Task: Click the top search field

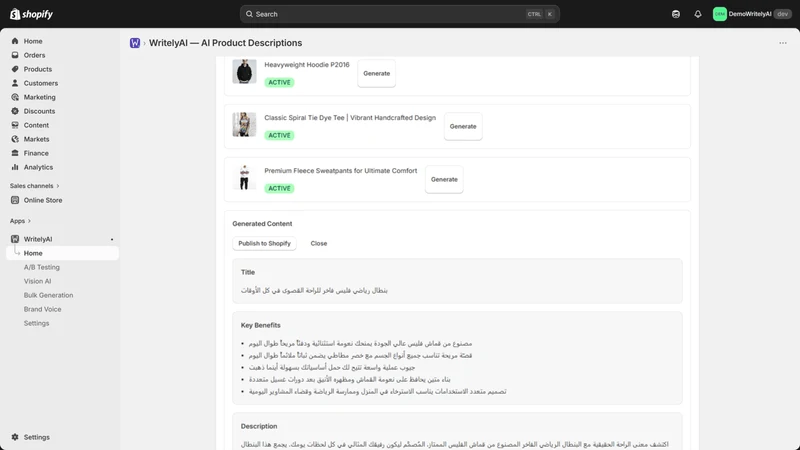Action: [399, 14]
